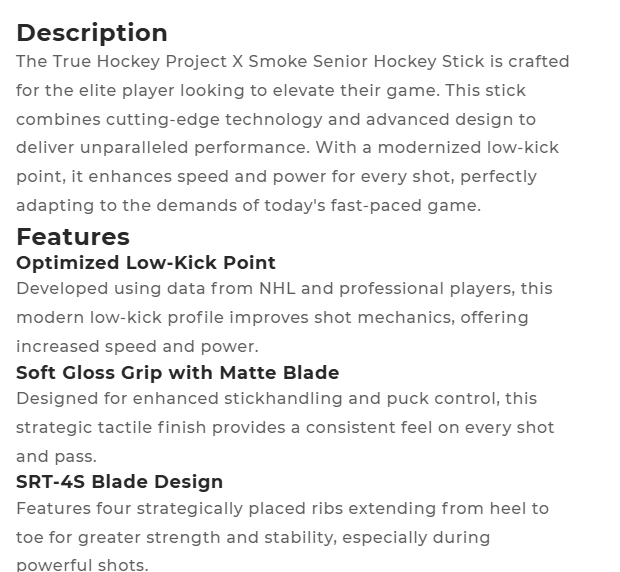The image size is (620, 572).
Task: Click the text "increased speed and power."
Action: 137,347
